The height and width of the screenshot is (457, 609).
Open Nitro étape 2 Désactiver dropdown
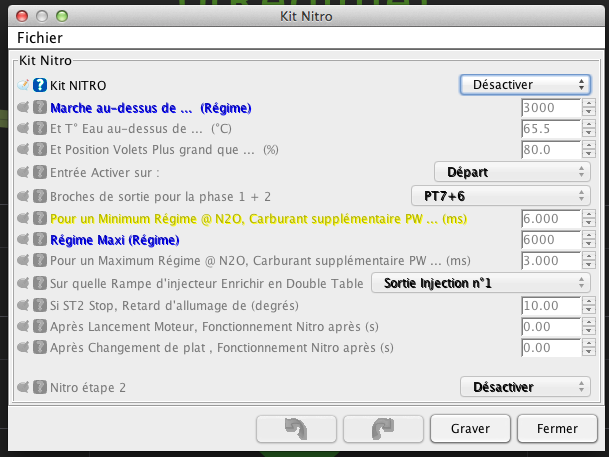point(525,387)
